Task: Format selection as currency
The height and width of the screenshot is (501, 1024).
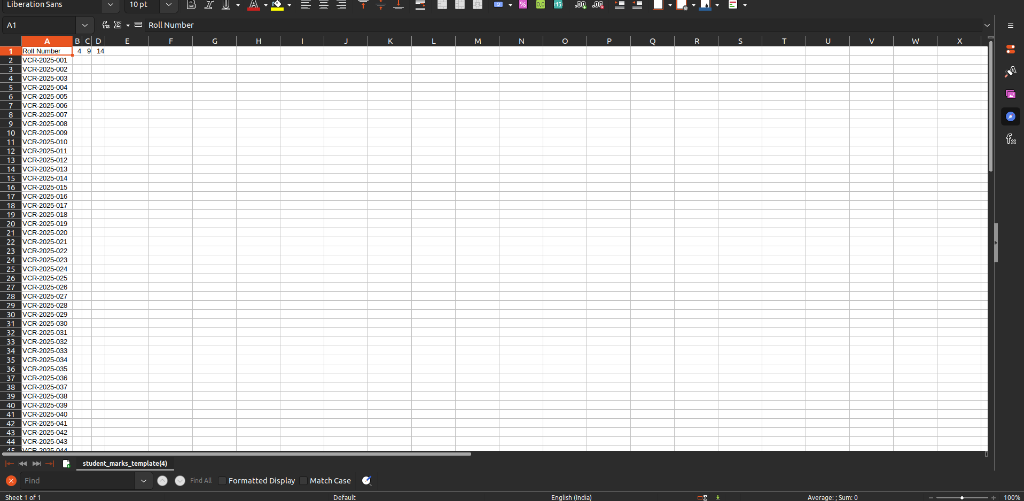Action: click(x=499, y=5)
